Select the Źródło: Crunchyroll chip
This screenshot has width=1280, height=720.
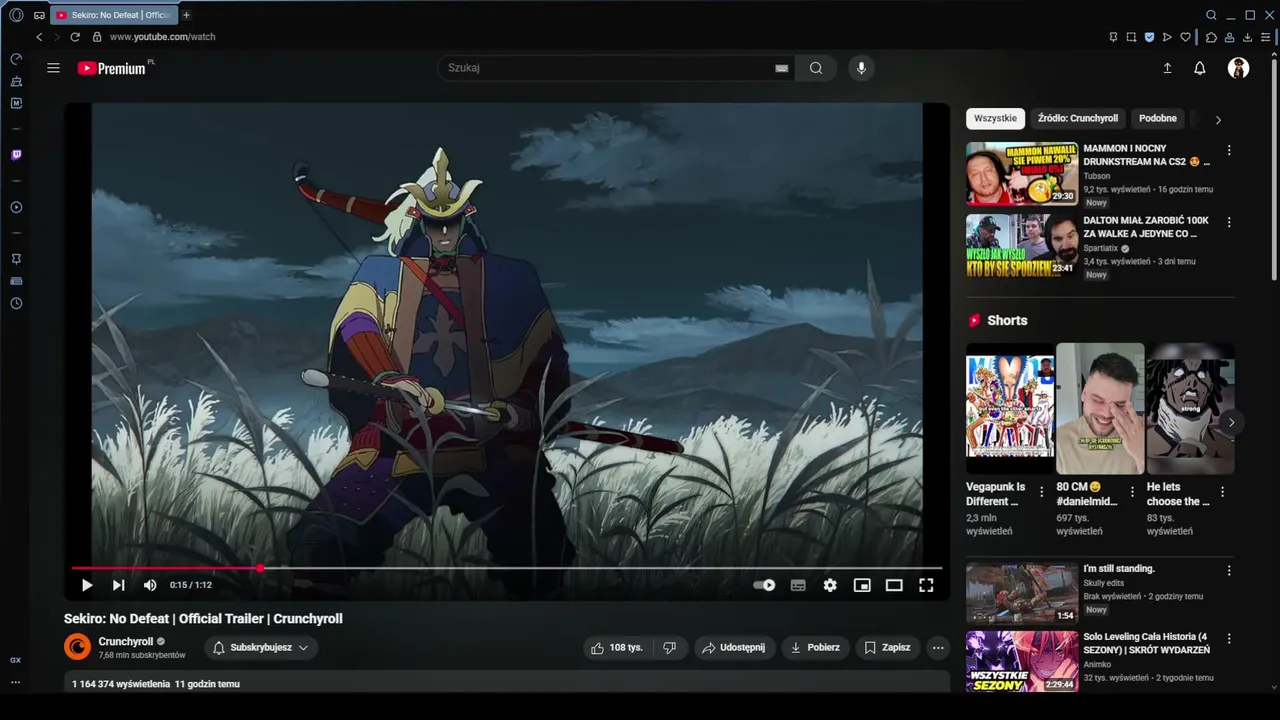[1078, 118]
